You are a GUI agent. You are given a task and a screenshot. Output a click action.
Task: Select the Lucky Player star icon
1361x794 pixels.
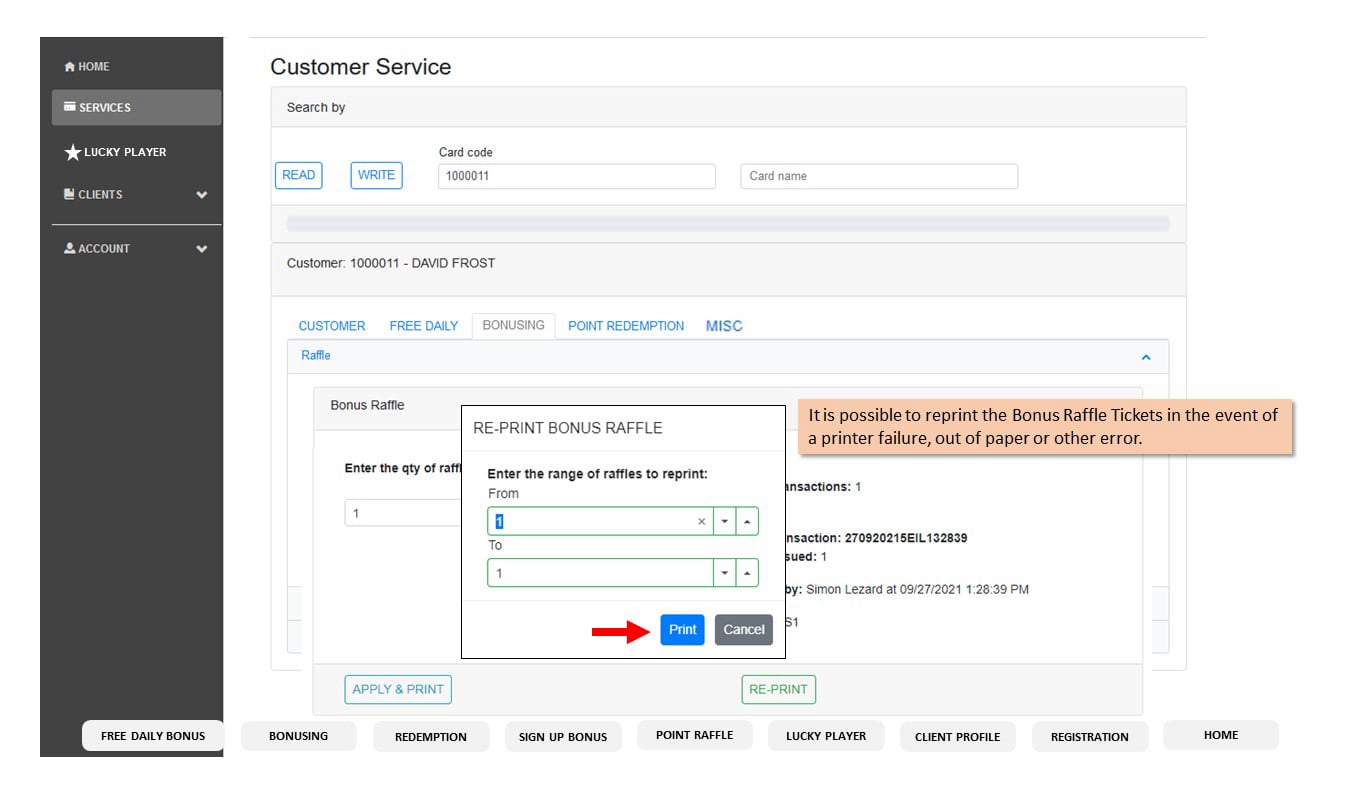[72, 153]
